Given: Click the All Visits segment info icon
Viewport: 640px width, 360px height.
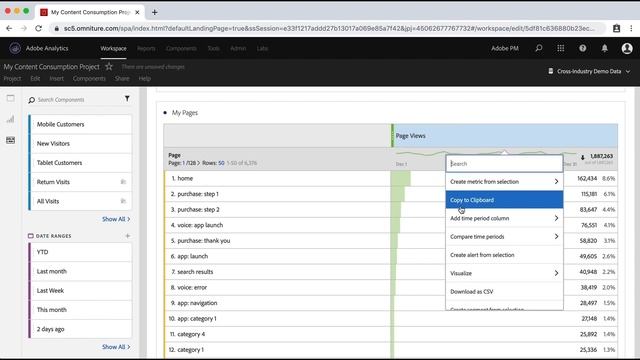Looking at the screenshot, I should [123, 201].
